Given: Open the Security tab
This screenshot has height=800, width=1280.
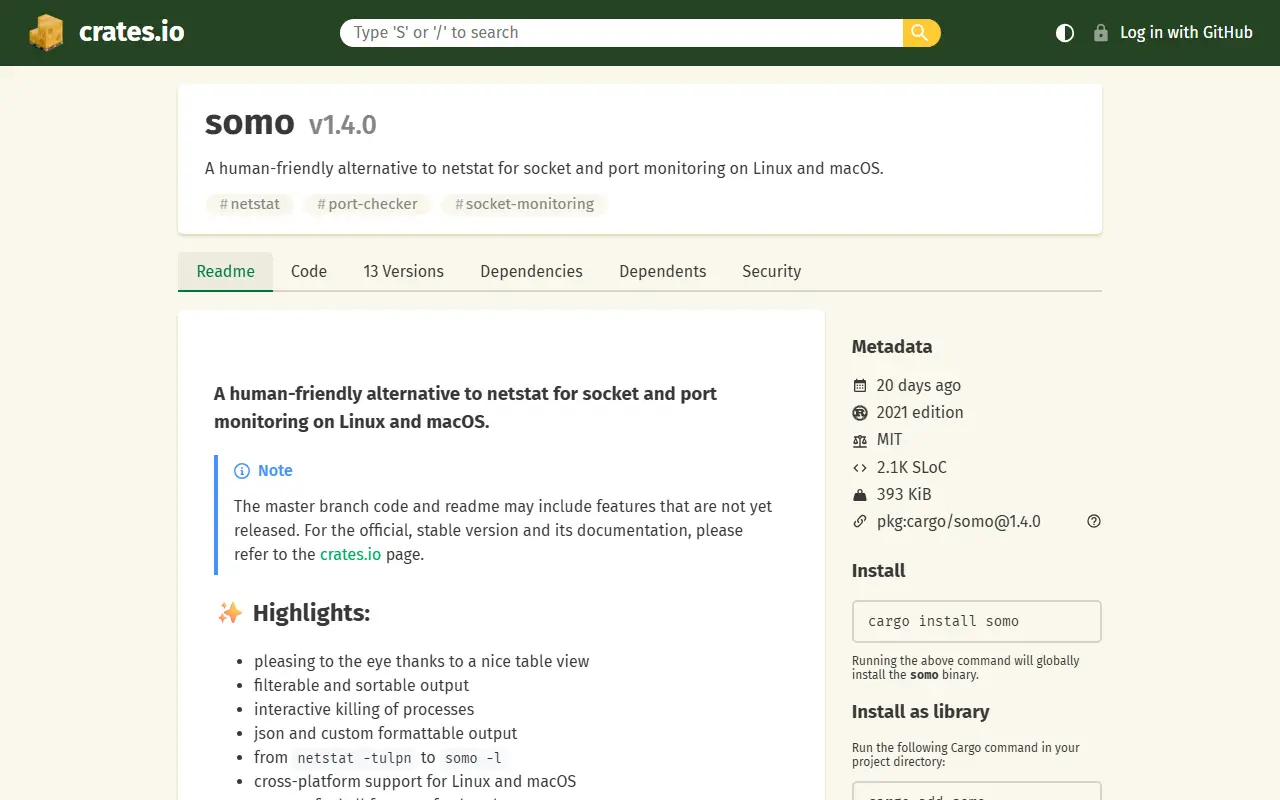Looking at the screenshot, I should click(x=771, y=271).
